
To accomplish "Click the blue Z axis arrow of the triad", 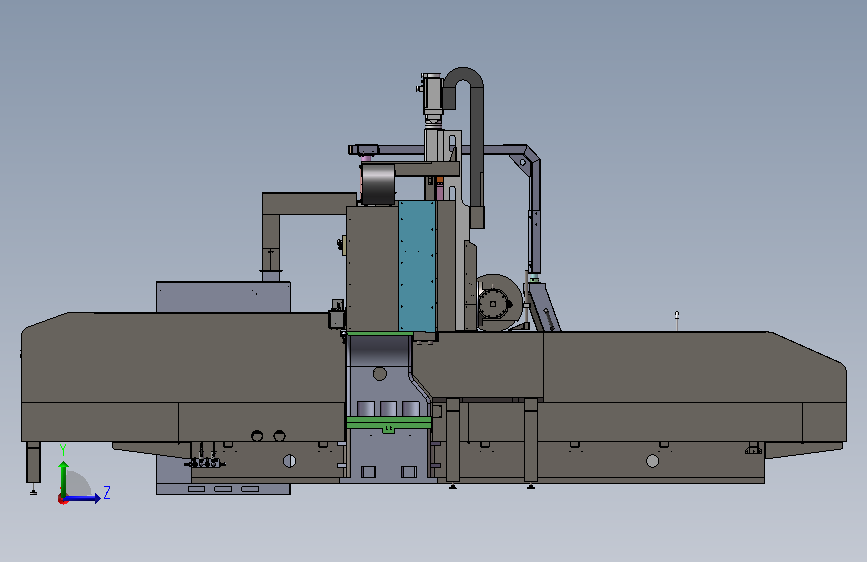I will click(83, 498).
